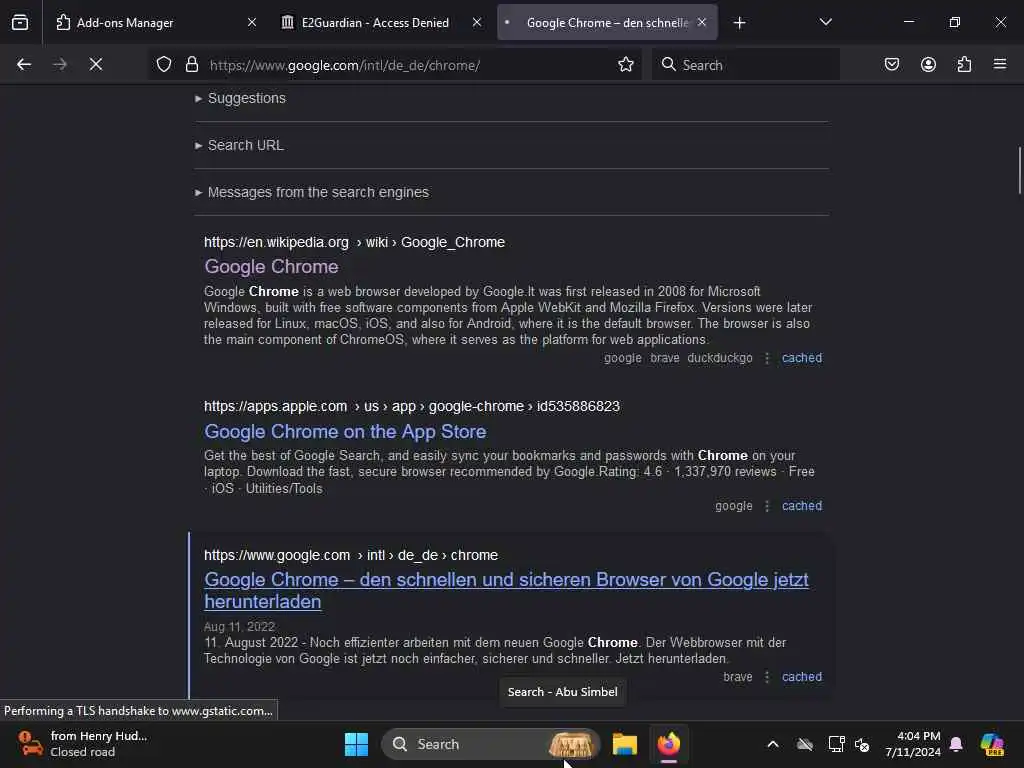
Task: List all tabs dropdown arrow
Action: click(825, 23)
